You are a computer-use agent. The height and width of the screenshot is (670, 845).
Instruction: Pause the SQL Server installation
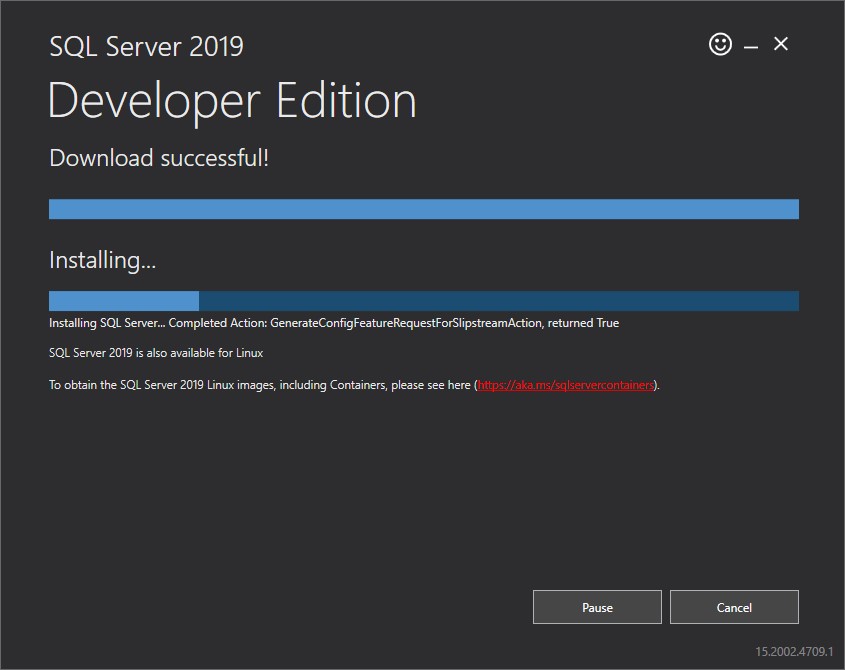(x=597, y=607)
